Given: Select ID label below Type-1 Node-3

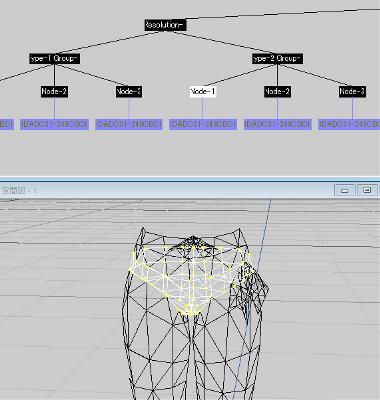Looking at the screenshot, I should pyautogui.click(x=129, y=124).
